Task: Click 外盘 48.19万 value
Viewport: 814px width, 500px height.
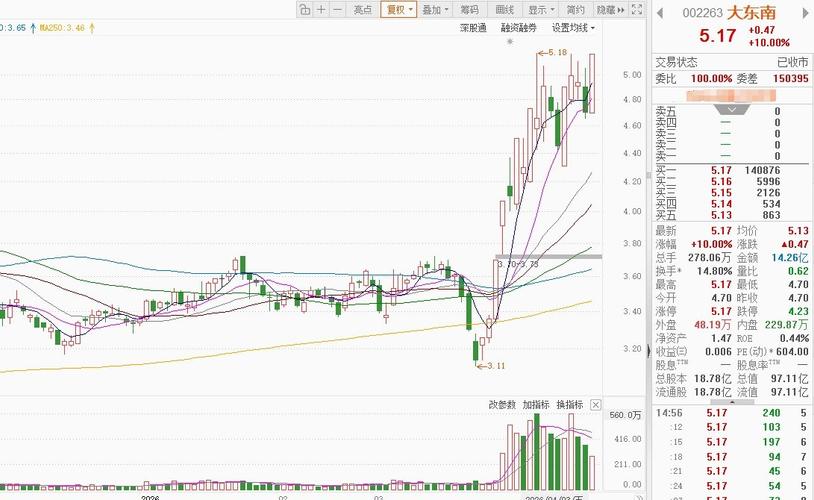Action: coord(713,325)
